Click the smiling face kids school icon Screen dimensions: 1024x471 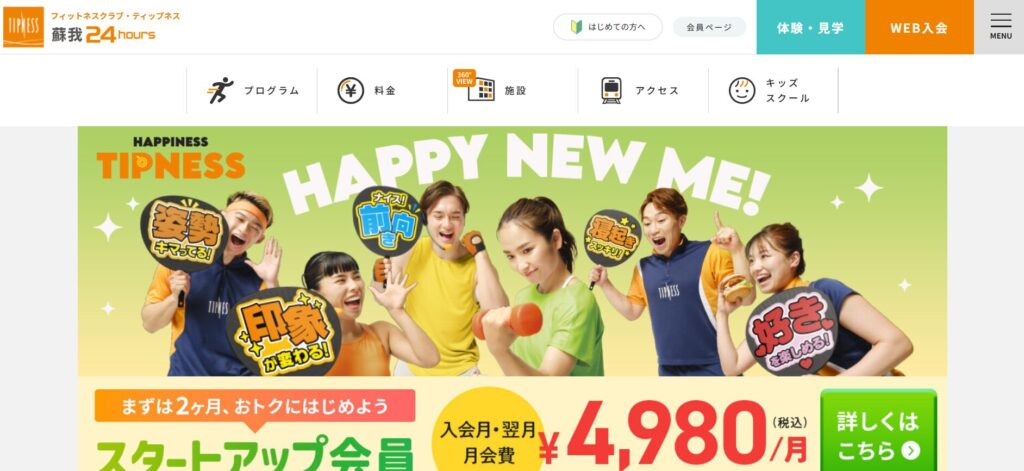[x=742, y=91]
